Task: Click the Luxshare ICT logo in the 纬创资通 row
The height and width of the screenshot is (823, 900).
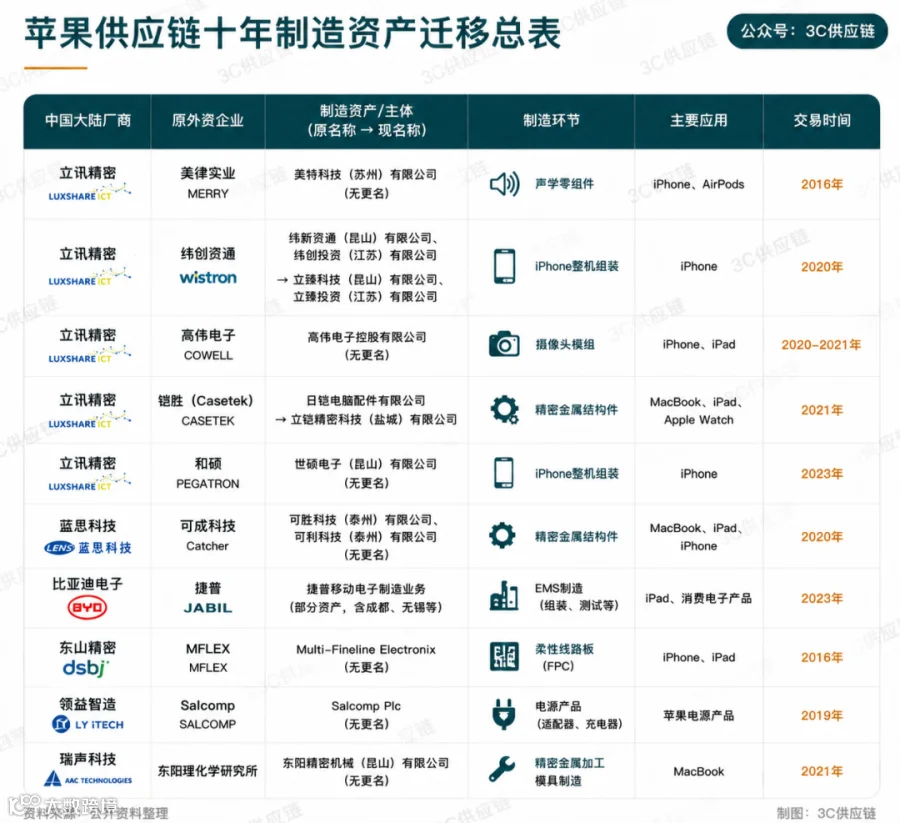Action: tap(89, 278)
